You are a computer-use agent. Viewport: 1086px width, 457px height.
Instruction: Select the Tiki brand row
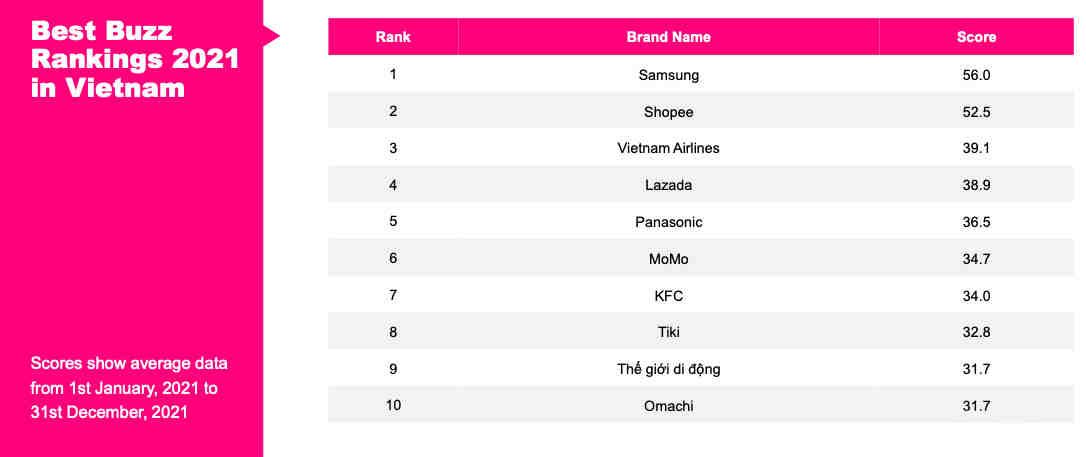[668, 332]
